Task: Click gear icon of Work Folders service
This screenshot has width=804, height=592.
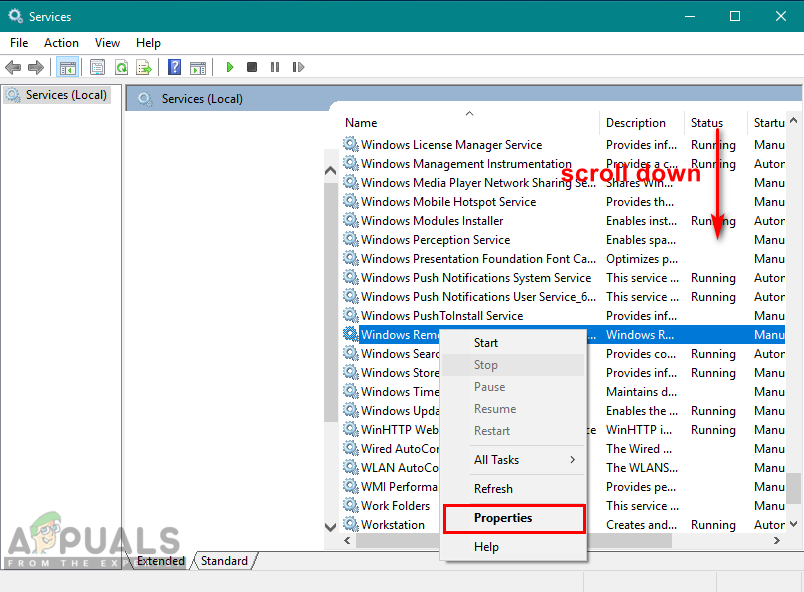Action: point(351,505)
